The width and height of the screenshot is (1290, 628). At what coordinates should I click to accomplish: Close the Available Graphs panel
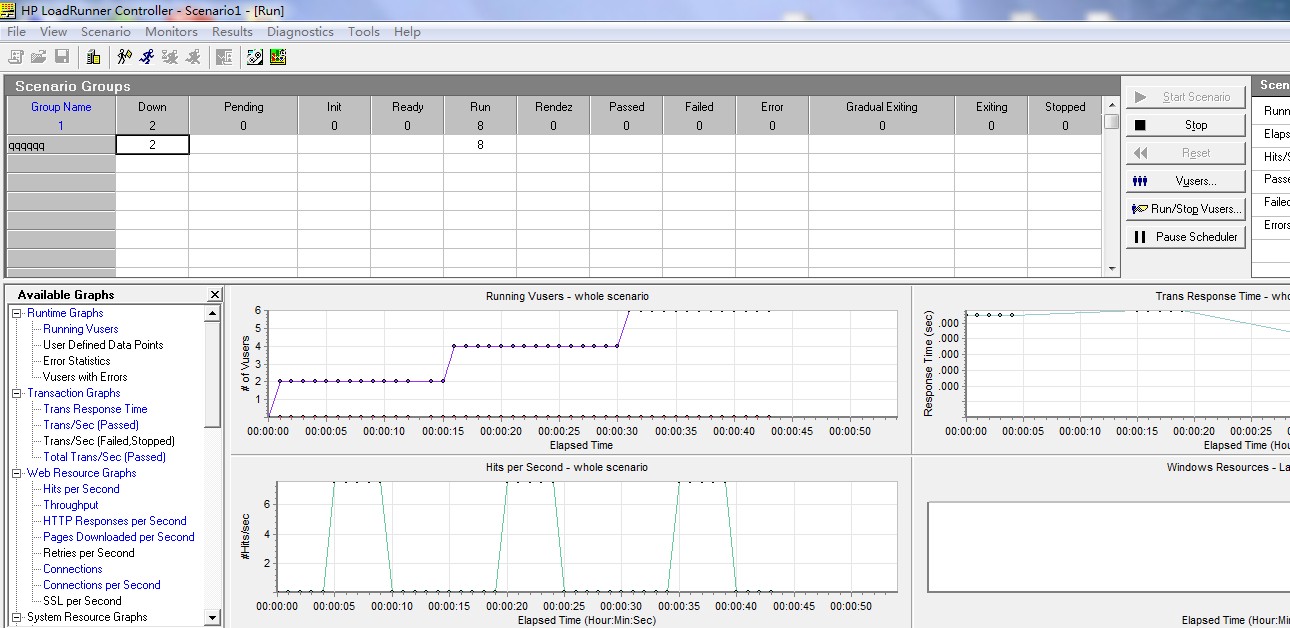[215, 294]
